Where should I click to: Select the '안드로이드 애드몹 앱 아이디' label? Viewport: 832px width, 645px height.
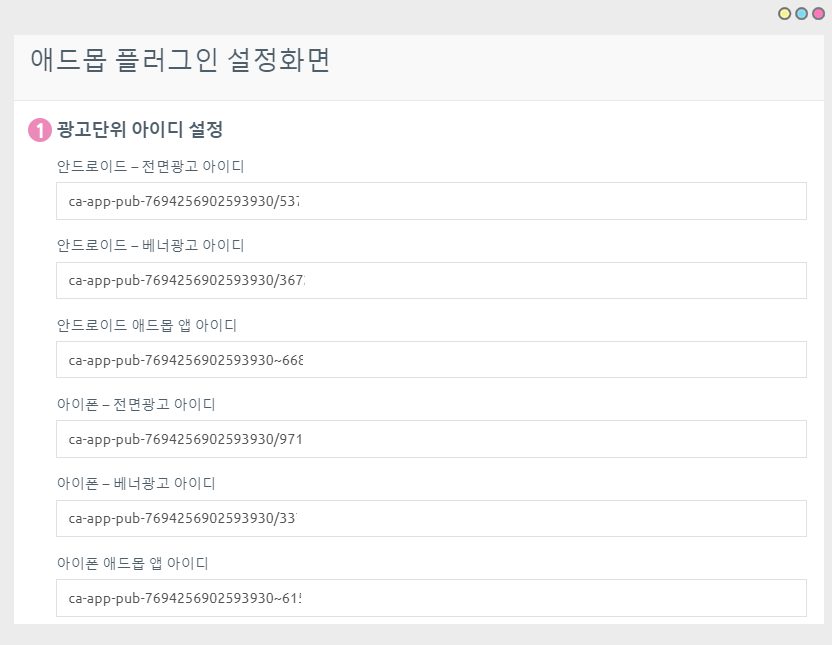click(x=146, y=325)
